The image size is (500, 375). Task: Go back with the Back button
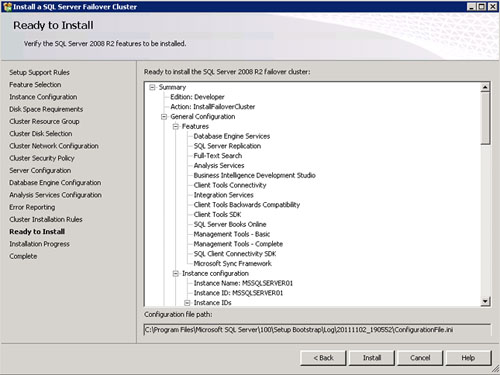(x=323, y=358)
